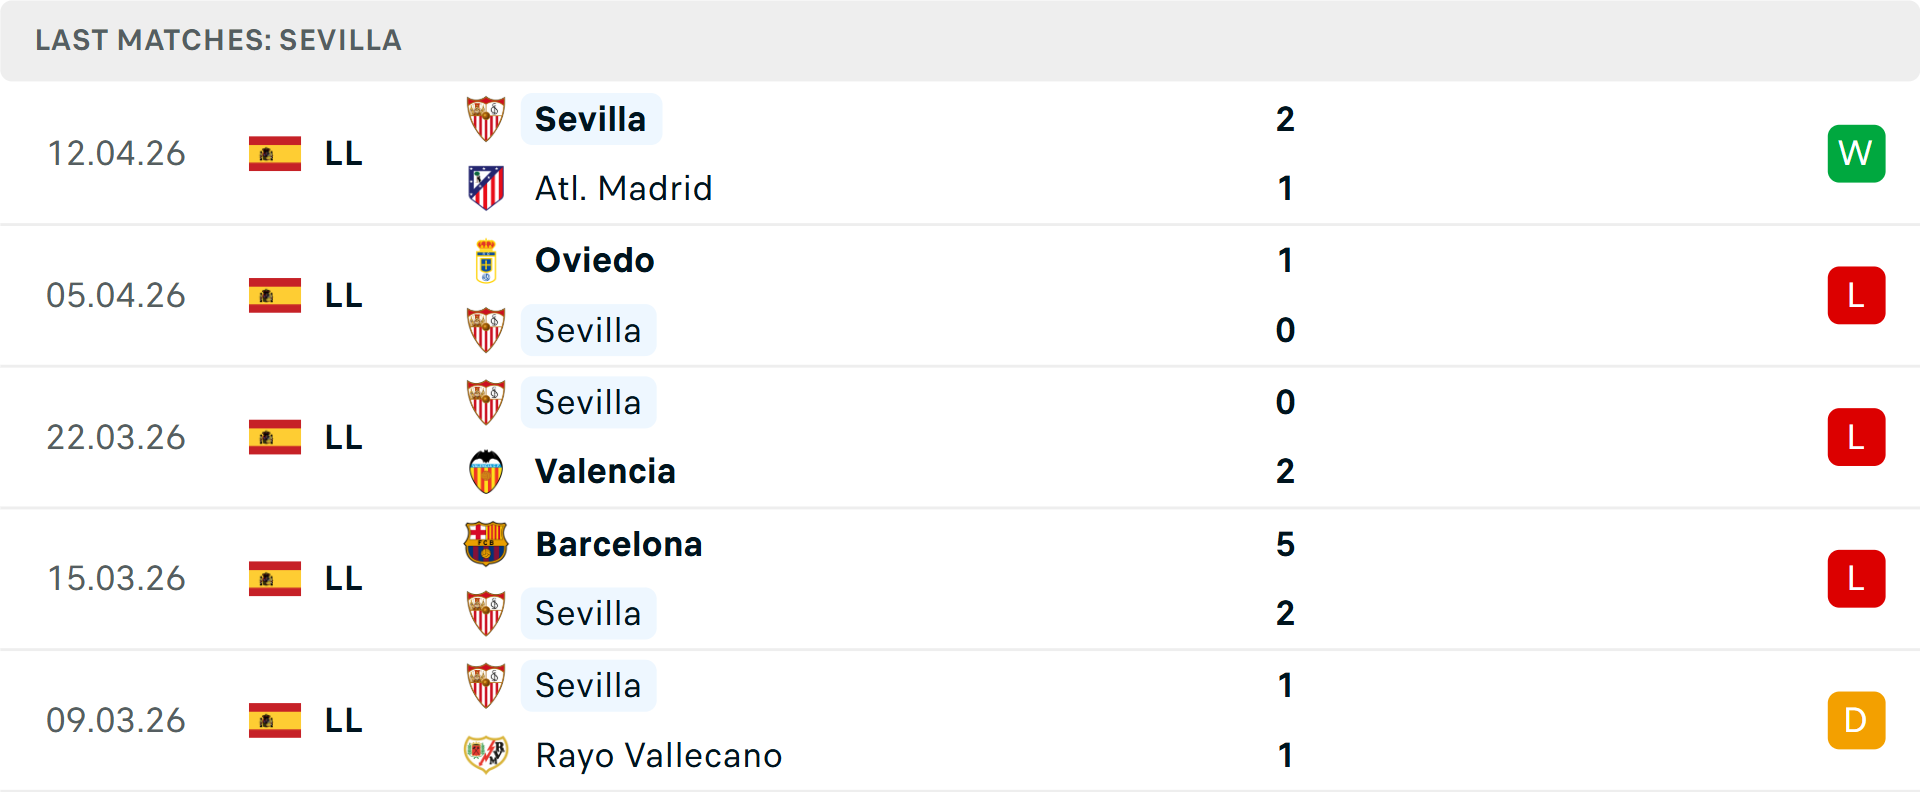The image size is (1920, 792).
Task: Toggle the orange D draw badge
Action: point(1856,720)
